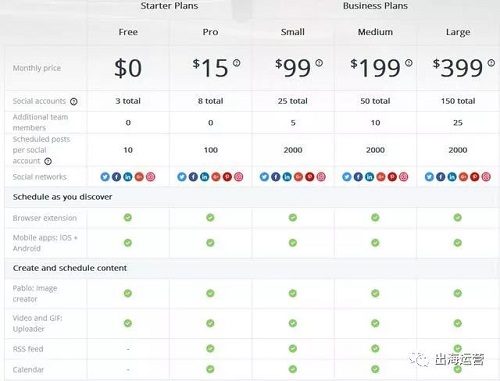
Task: Click the Monthly price row label
Action: click(37, 68)
